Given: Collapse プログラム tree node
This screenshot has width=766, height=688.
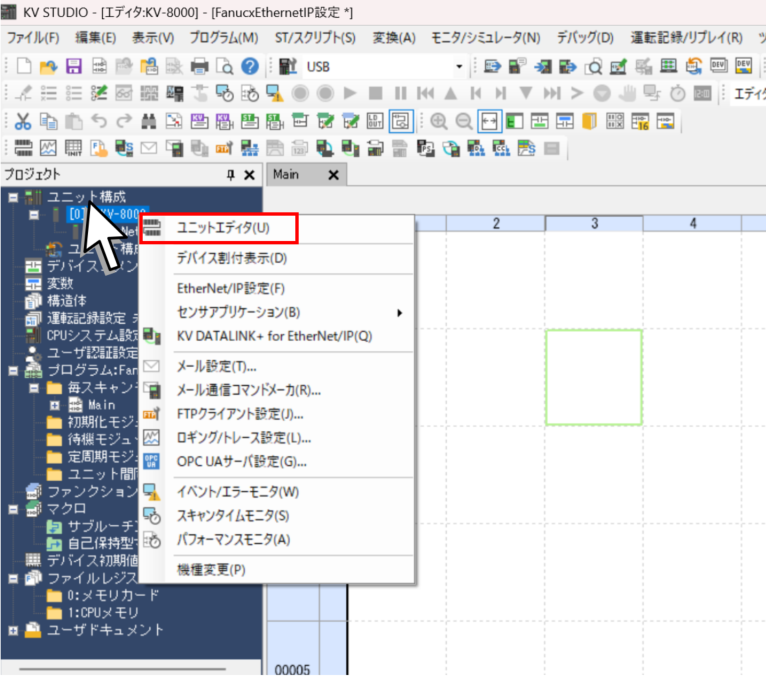Looking at the screenshot, I should click(x=13, y=371).
